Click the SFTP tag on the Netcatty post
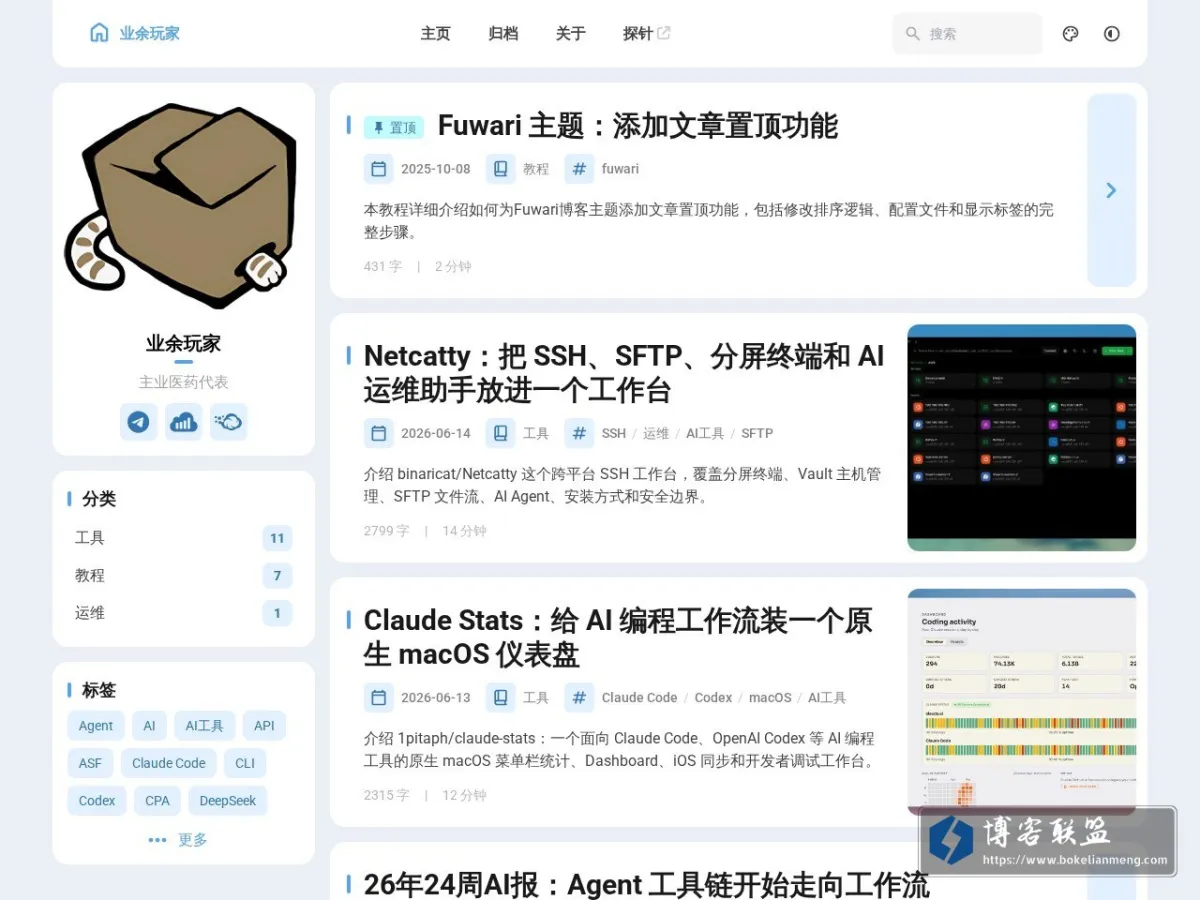1200x900 pixels. click(x=757, y=433)
